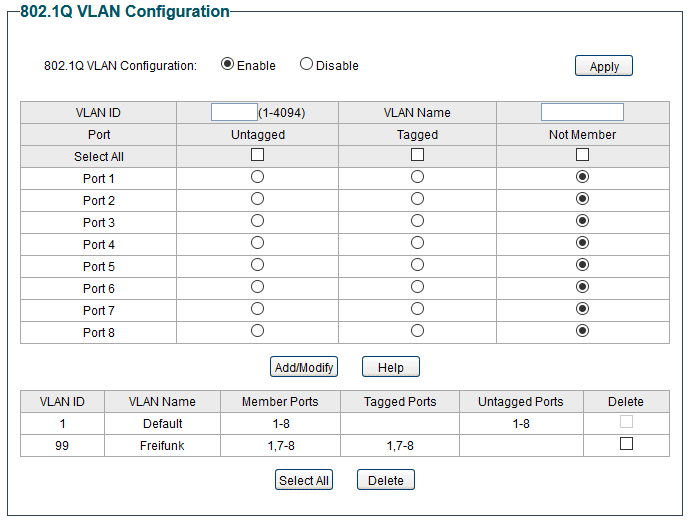
Task: Set Port 2 to Not Member
Action: click(582, 199)
